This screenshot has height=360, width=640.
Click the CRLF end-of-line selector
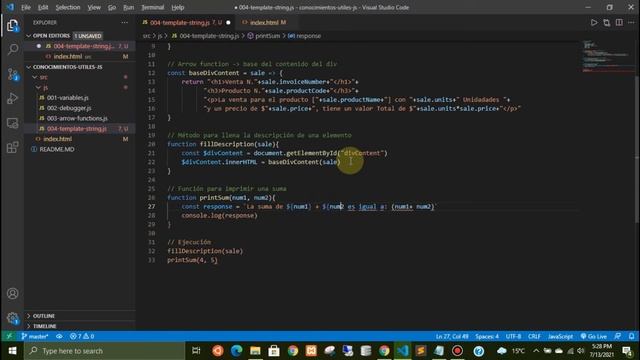534,336
